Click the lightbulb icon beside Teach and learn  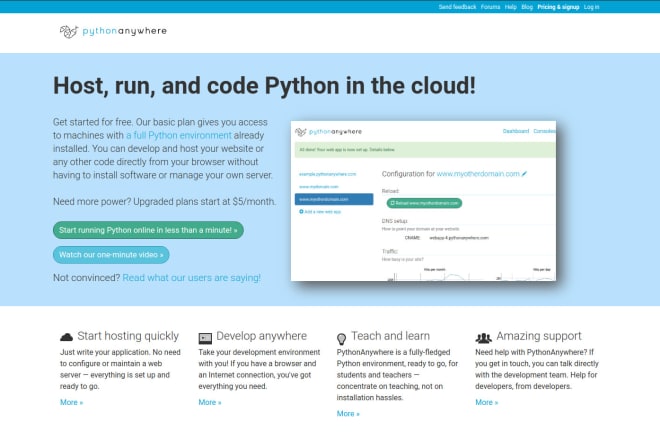341,339
